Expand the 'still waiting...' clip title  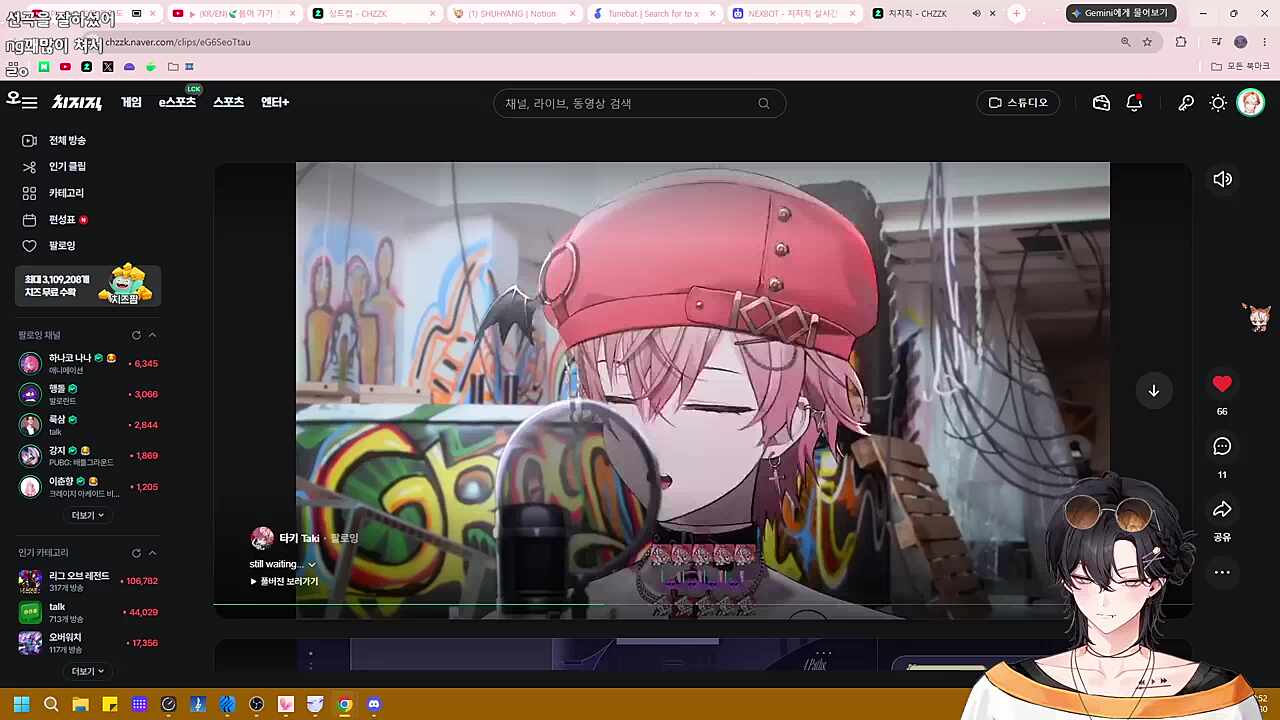click(283, 564)
